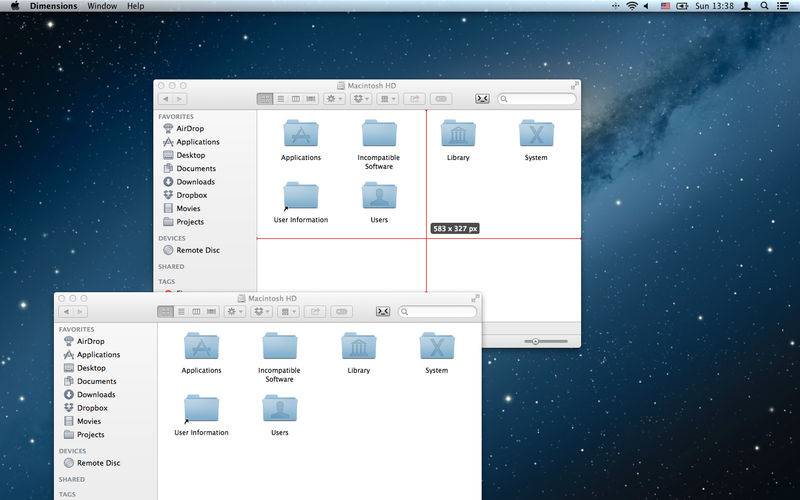800x500 pixels.
Task: Focus search field in front Finder window
Action: pyautogui.click(x=438, y=312)
